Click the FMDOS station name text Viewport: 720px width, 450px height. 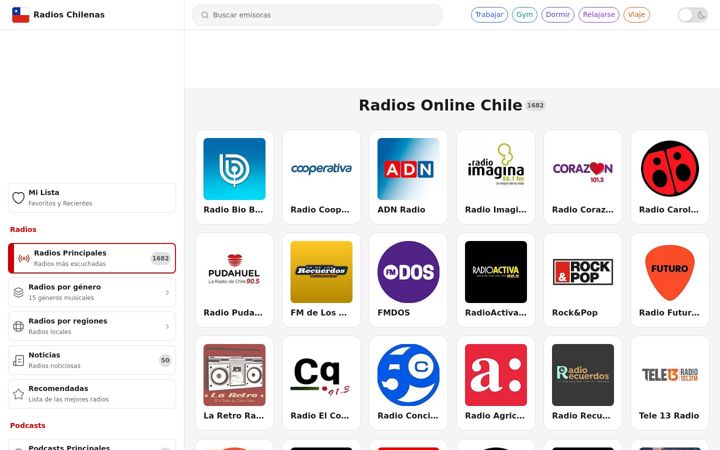click(x=394, y=313)
